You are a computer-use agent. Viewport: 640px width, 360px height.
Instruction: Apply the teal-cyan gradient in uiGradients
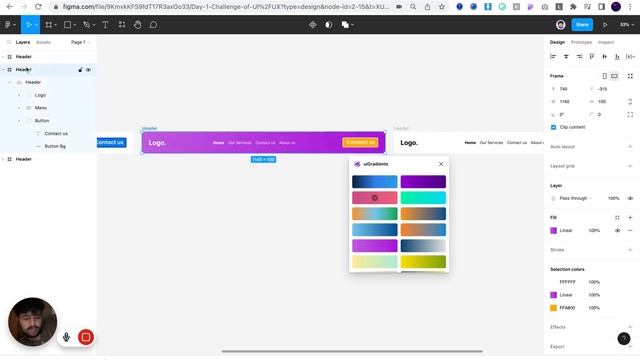click(423, 198)
